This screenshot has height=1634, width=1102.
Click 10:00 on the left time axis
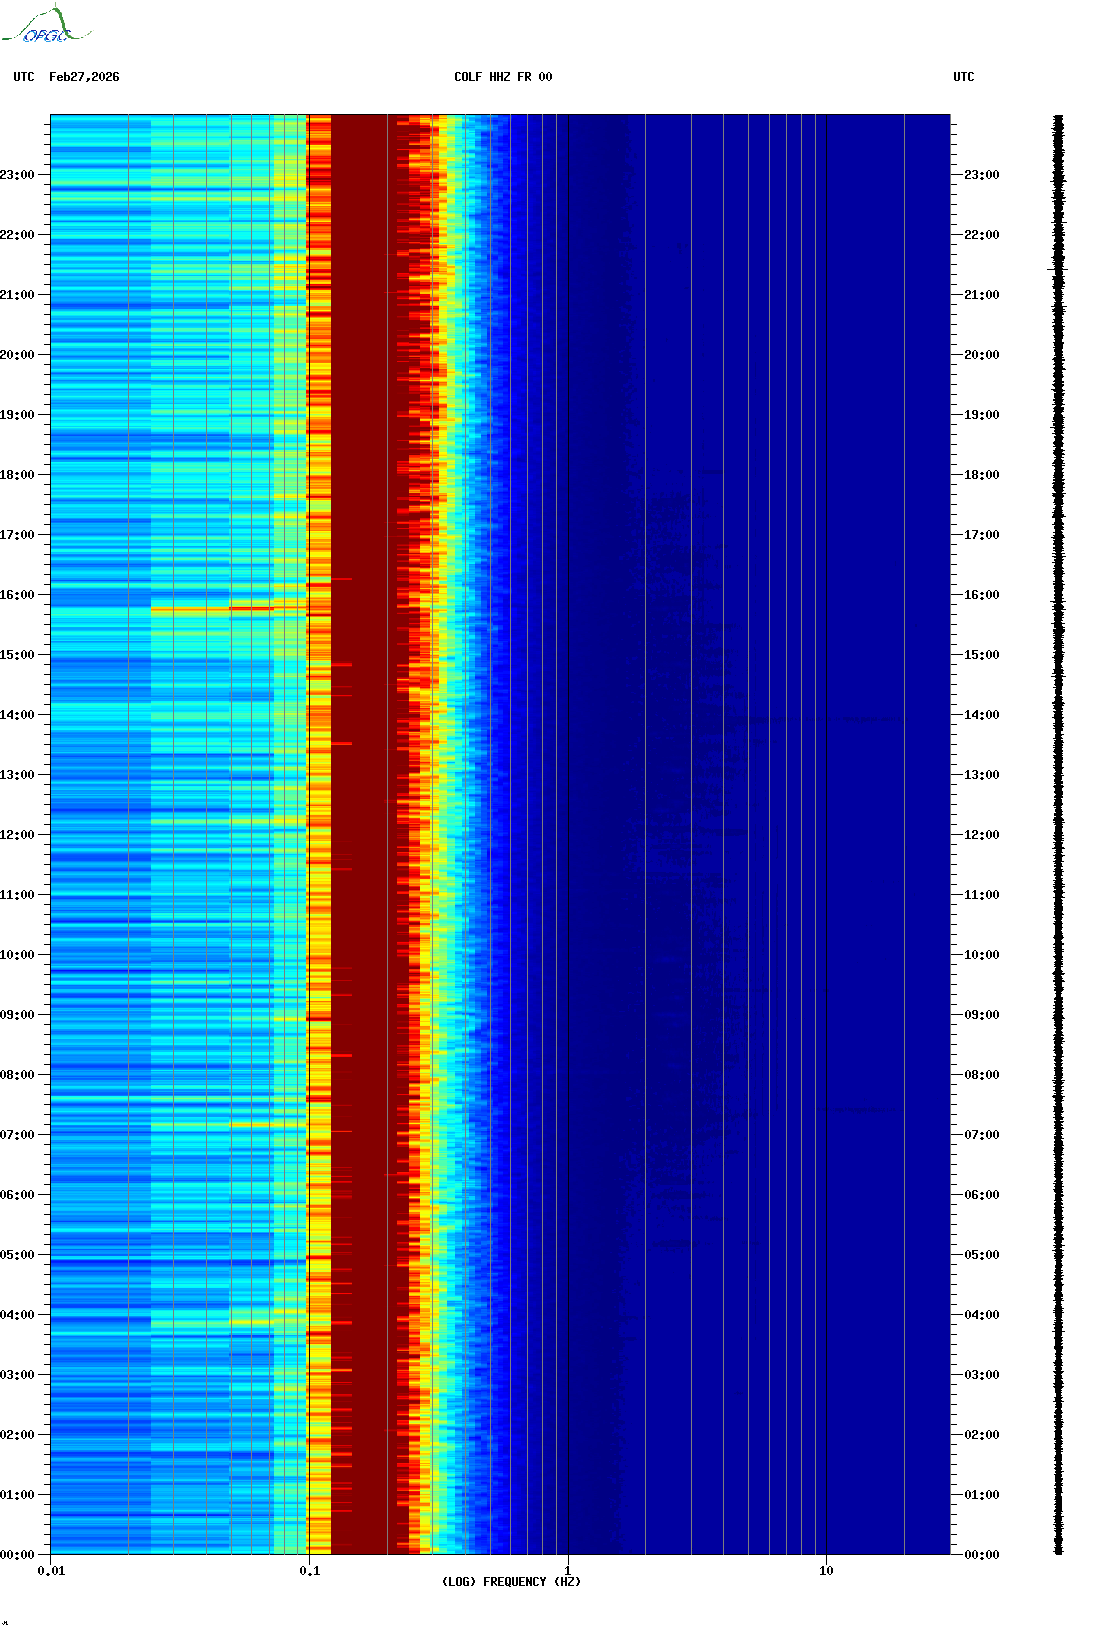[x=17, y=955]
